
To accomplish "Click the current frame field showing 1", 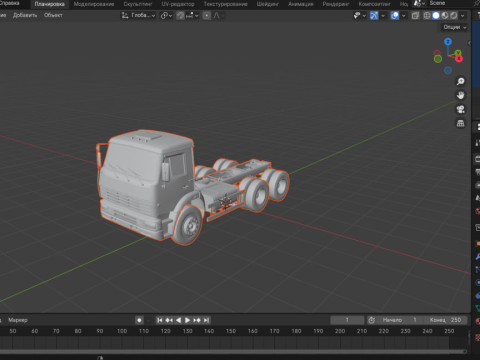I will tap(347, 320).
